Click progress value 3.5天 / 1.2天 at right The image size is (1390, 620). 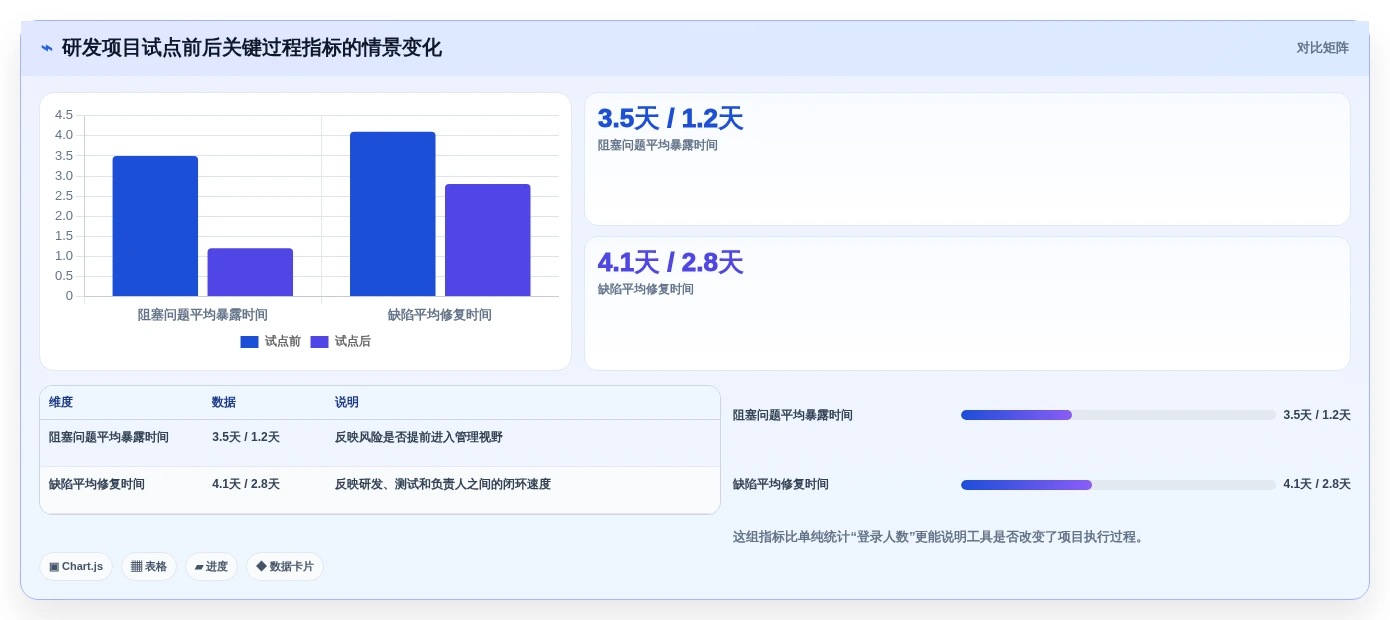click(1317, 415)
